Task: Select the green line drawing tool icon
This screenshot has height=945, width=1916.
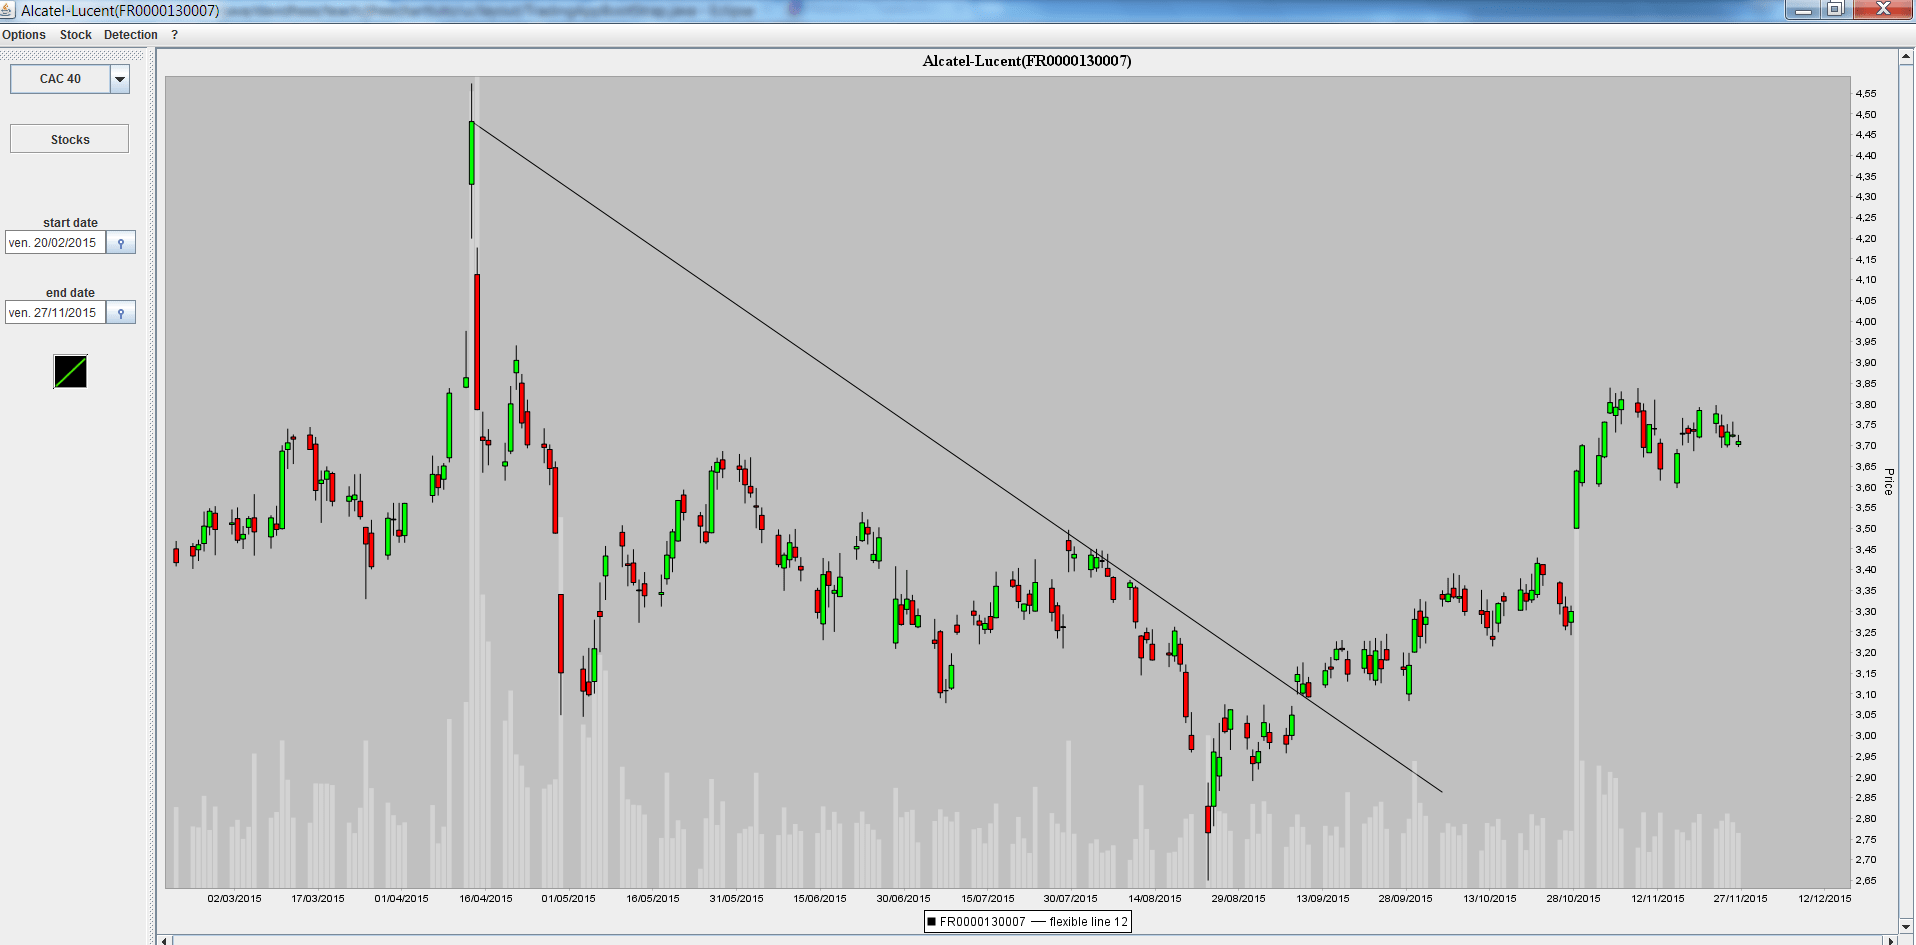Action: 70,372
